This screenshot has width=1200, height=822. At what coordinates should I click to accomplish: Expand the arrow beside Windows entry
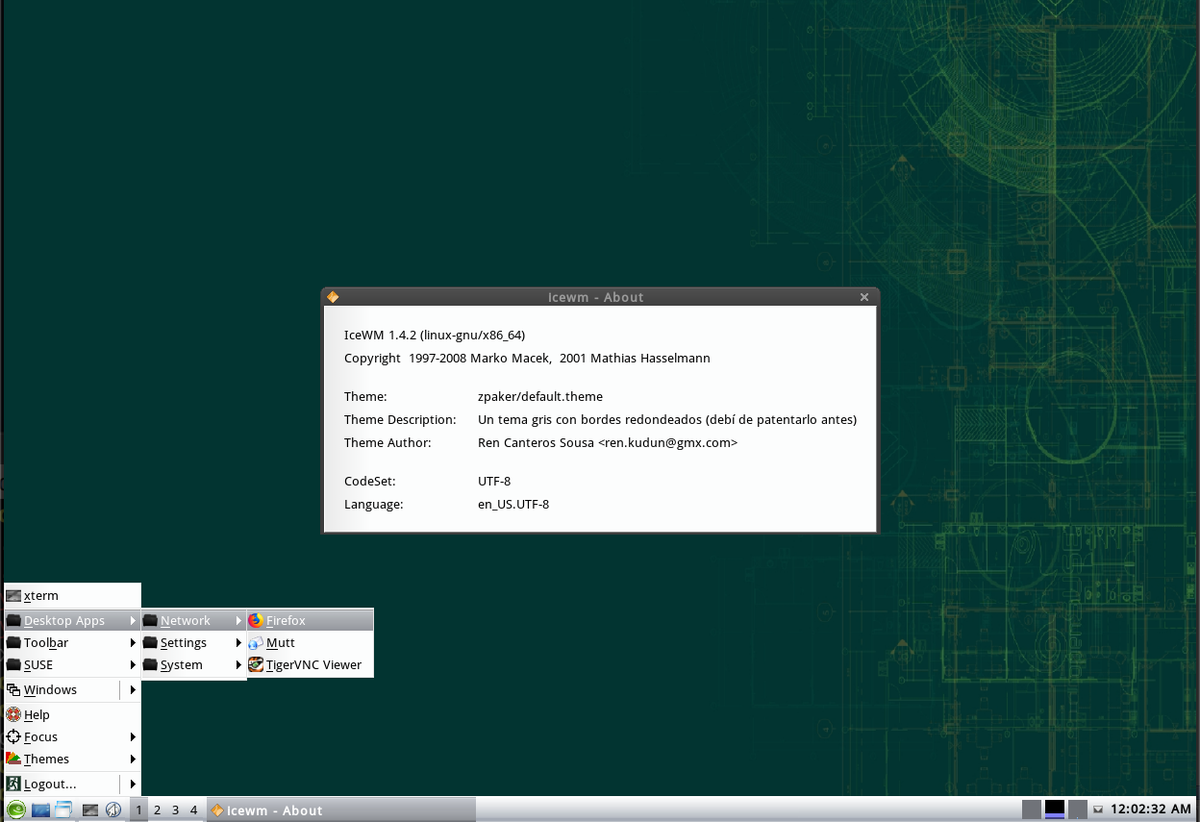pyautogui.click(x=132, y=689)
